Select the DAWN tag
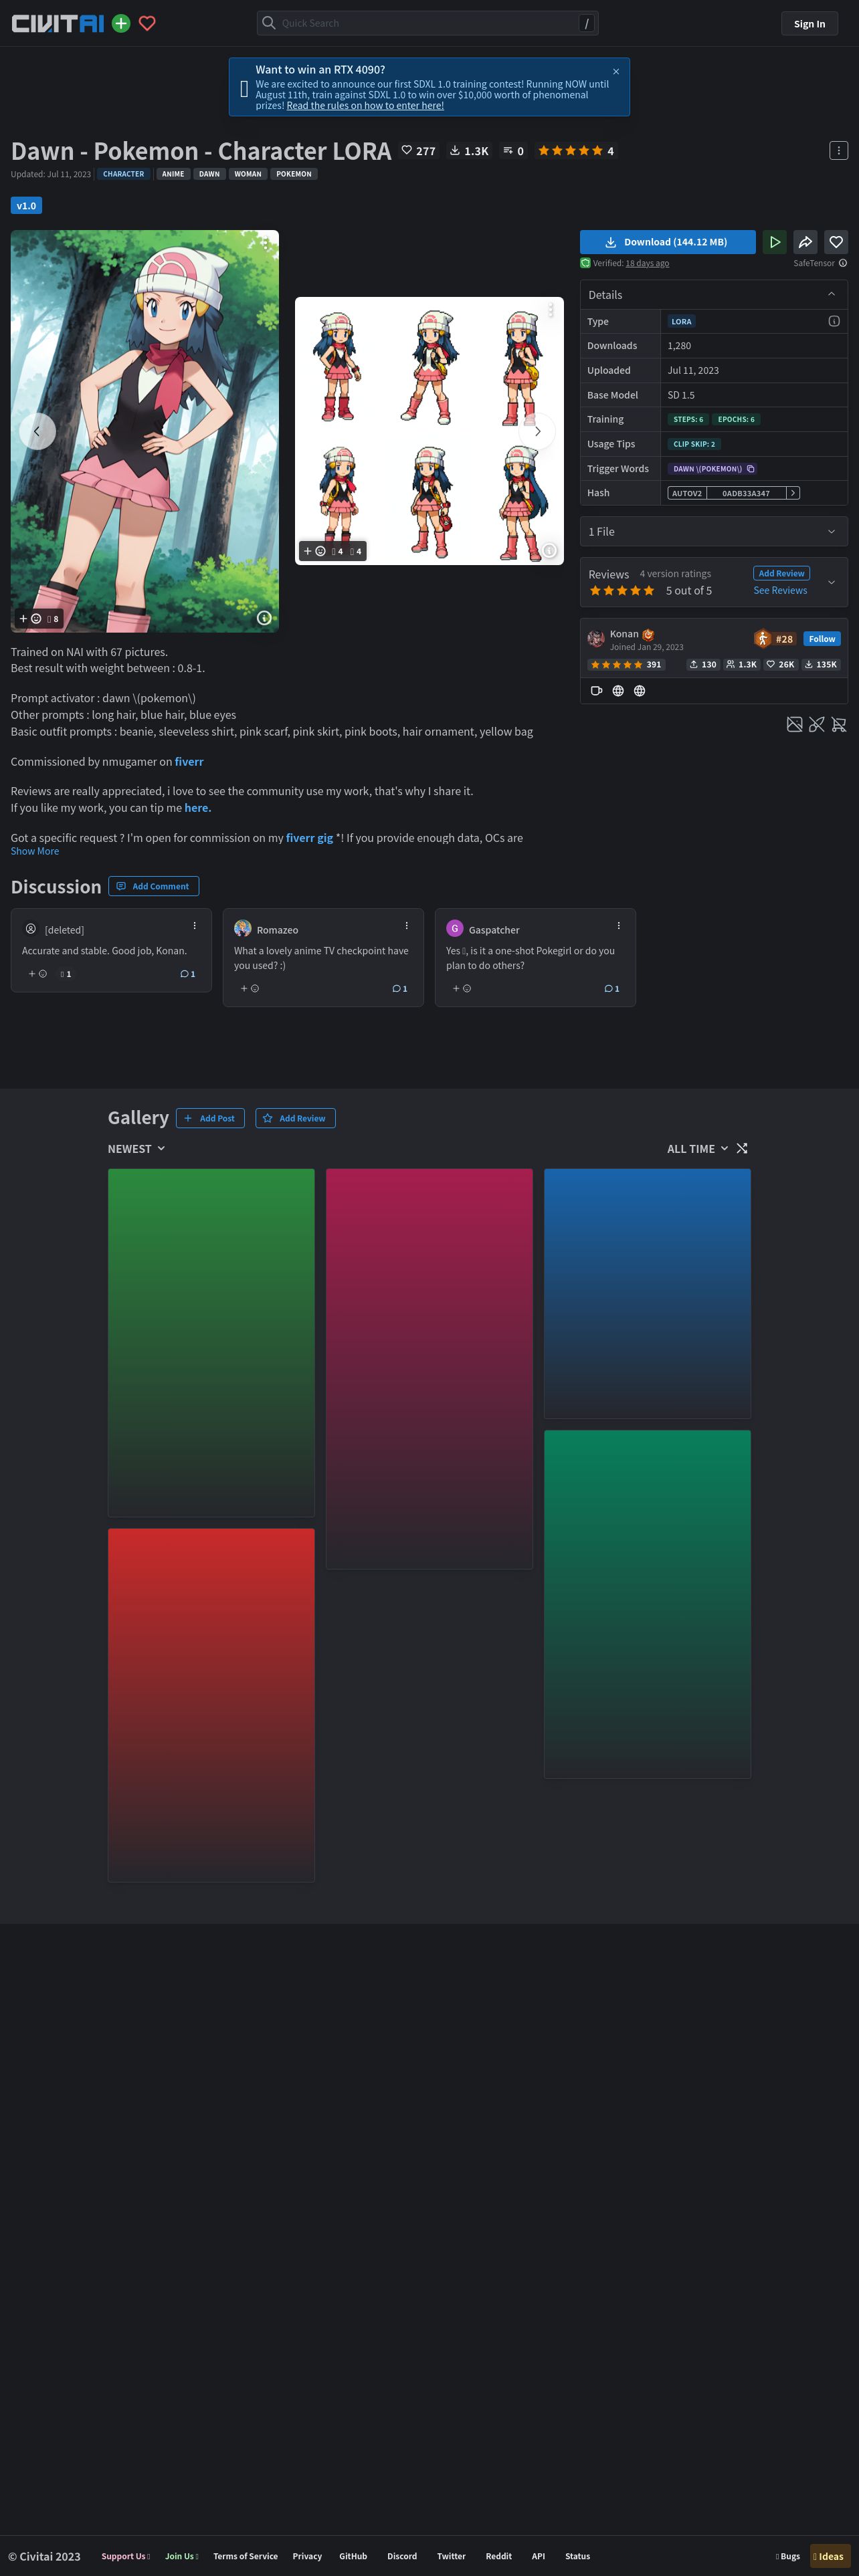Screen dimensions: 859x2576 (x=209, y=174)
